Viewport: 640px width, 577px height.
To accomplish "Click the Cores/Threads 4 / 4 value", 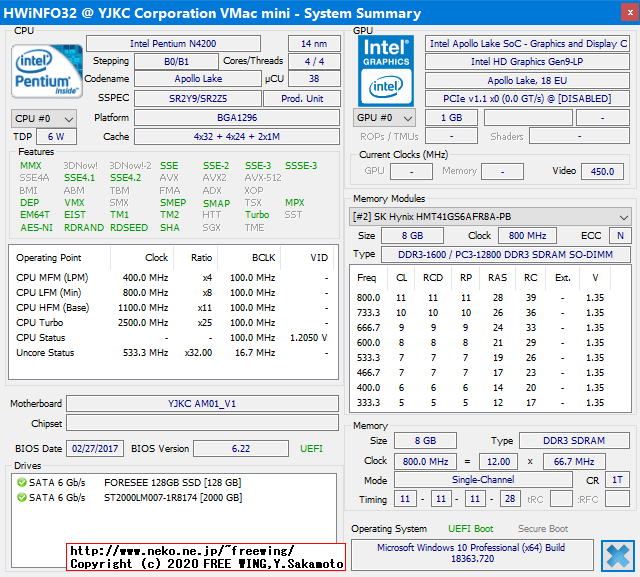I will tap(314, 61).
